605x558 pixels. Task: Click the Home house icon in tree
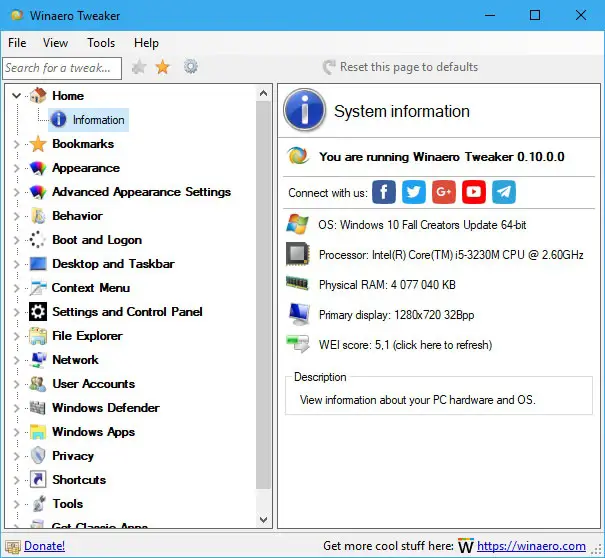coord(38,95)
